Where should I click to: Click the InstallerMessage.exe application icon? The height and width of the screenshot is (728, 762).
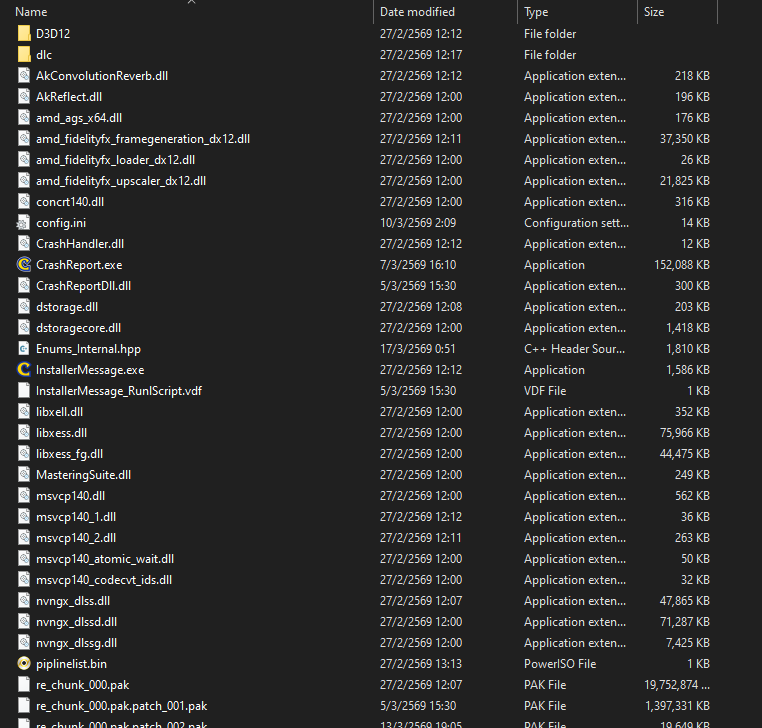pos(25,370)
